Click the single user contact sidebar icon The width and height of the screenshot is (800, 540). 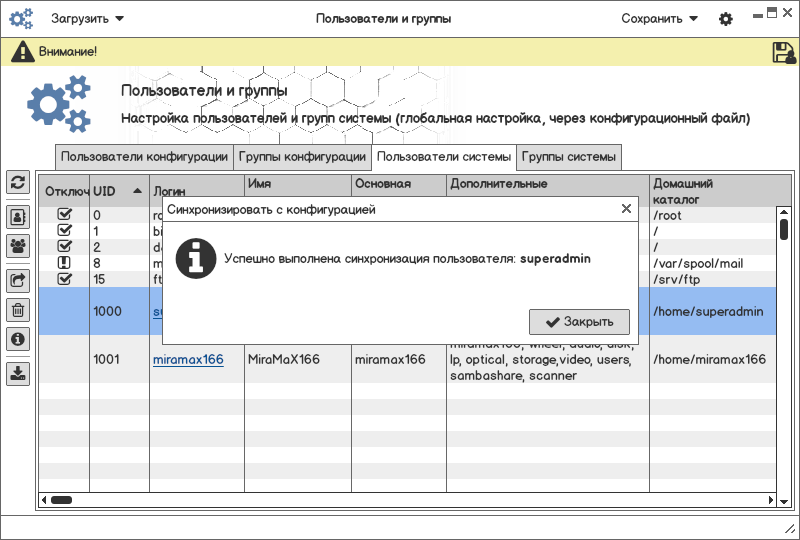[18, 215]
